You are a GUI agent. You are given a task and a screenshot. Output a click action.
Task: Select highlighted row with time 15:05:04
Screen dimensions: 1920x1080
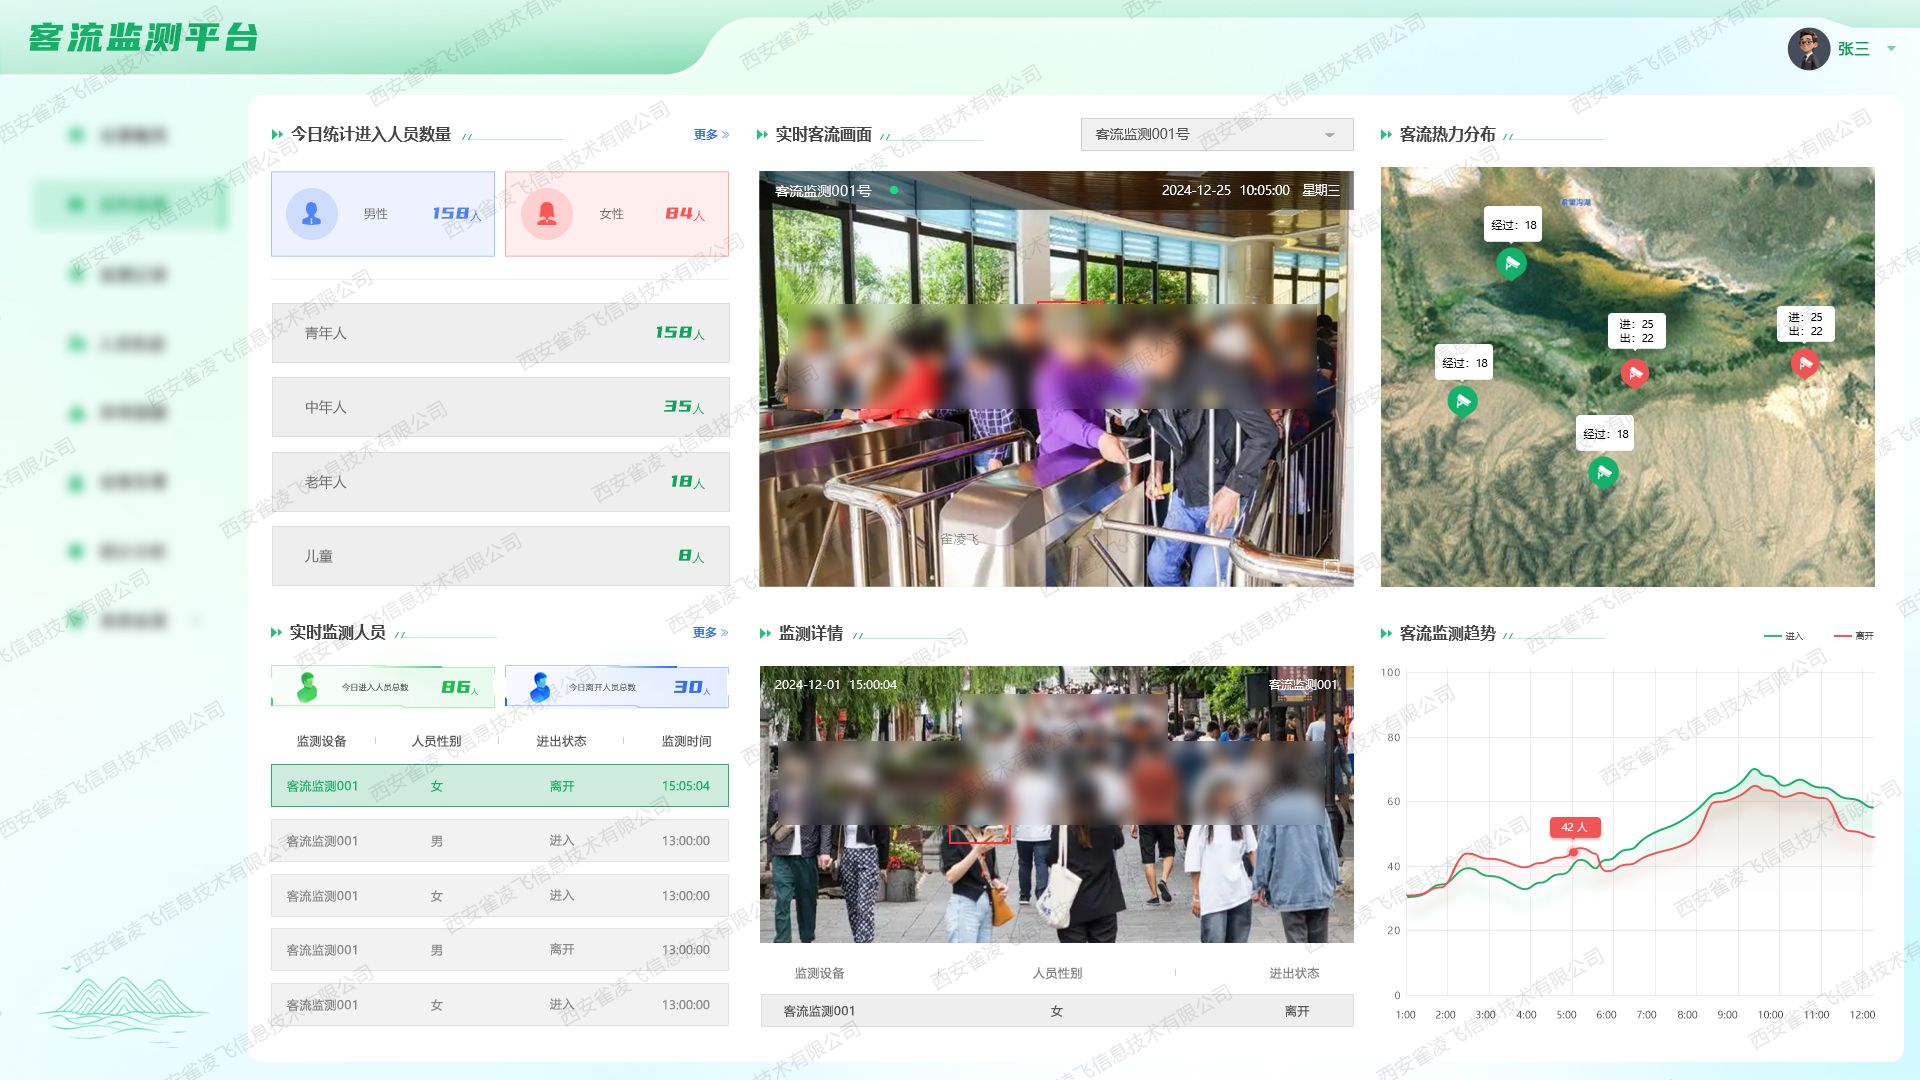[x=499, y=786]
